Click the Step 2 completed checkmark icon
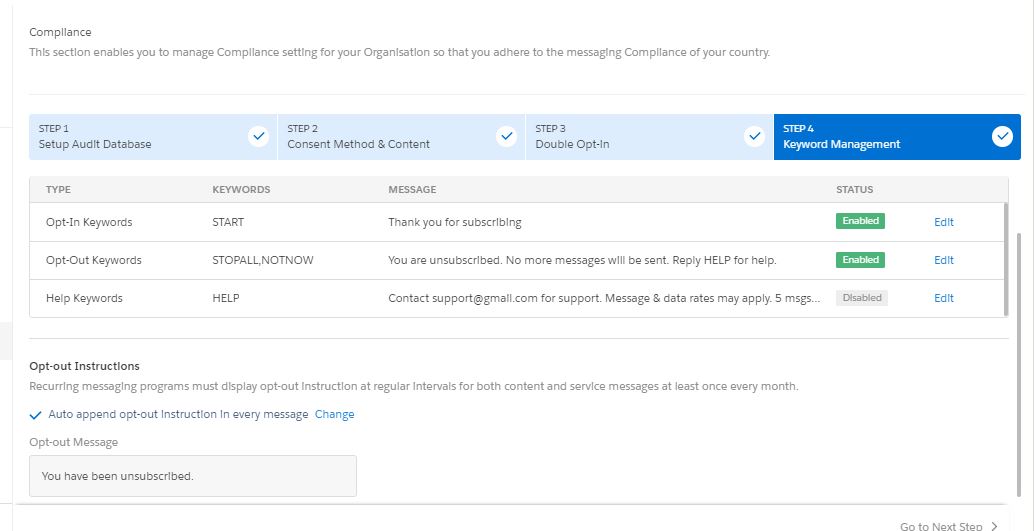This screenshot has height=531, width=1034. pos(506,137)
